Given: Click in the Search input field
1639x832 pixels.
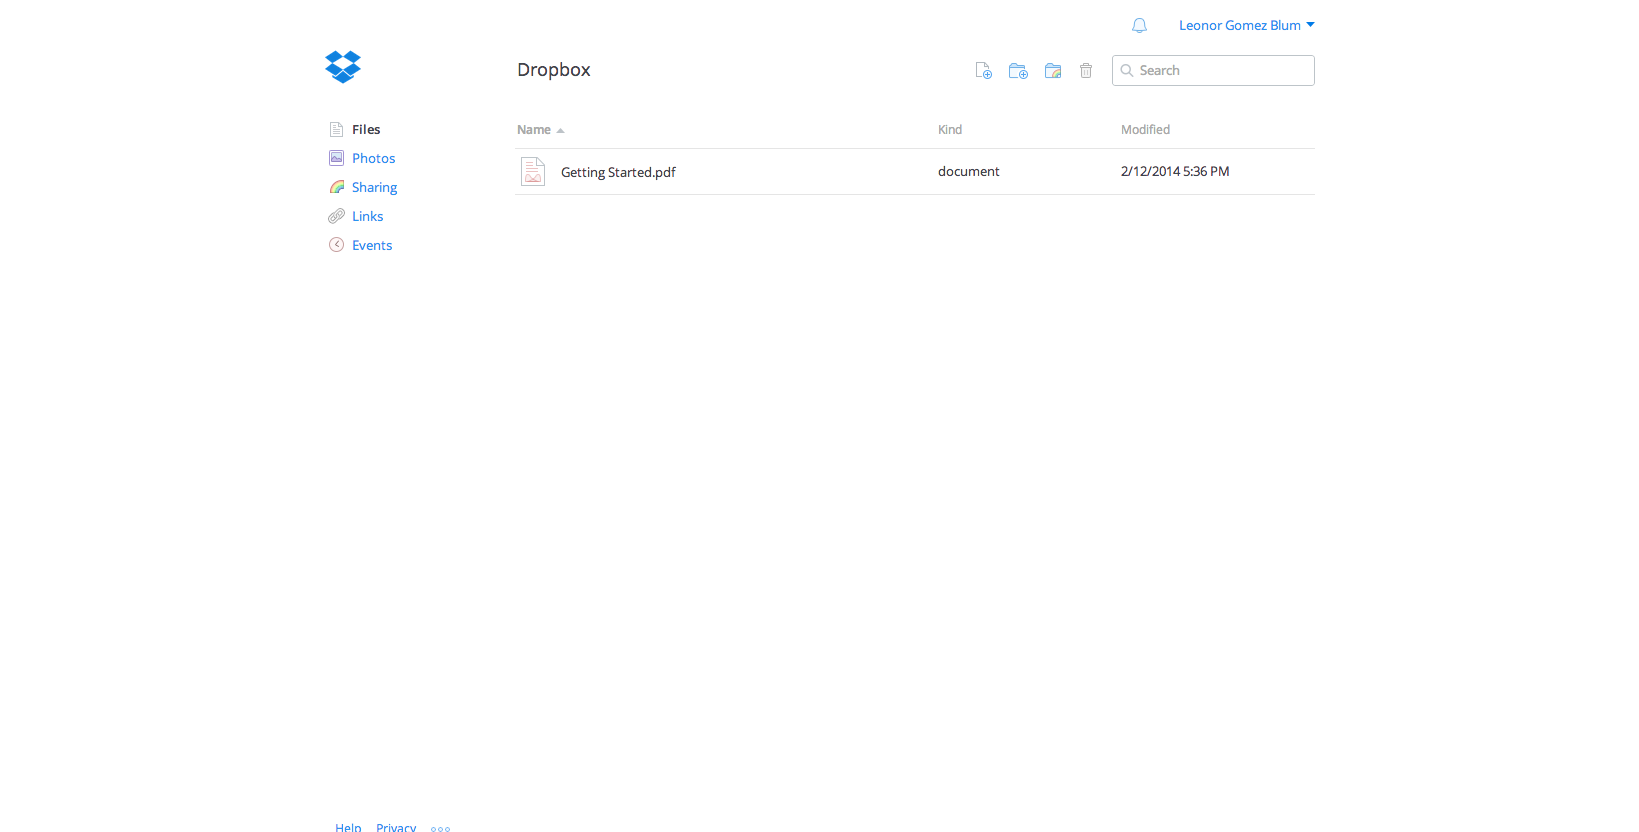Looking at the screenshot, I should 1213,71.
